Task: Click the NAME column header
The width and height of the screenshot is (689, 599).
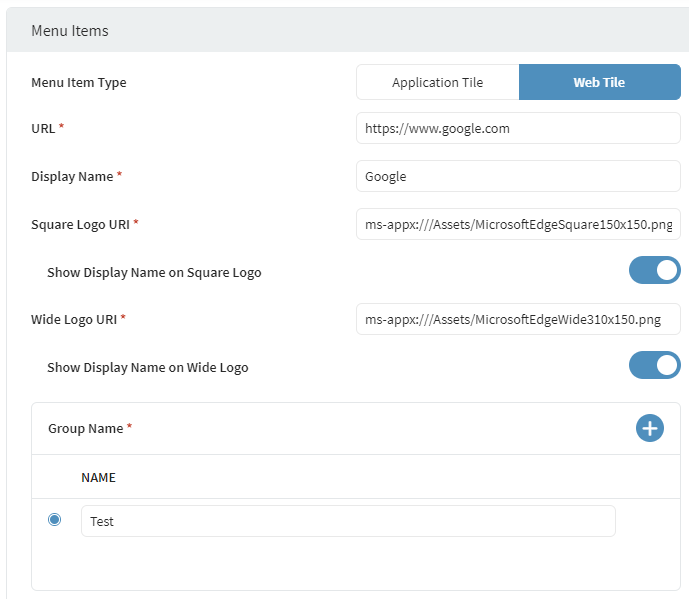Action: tap(98, 477)
